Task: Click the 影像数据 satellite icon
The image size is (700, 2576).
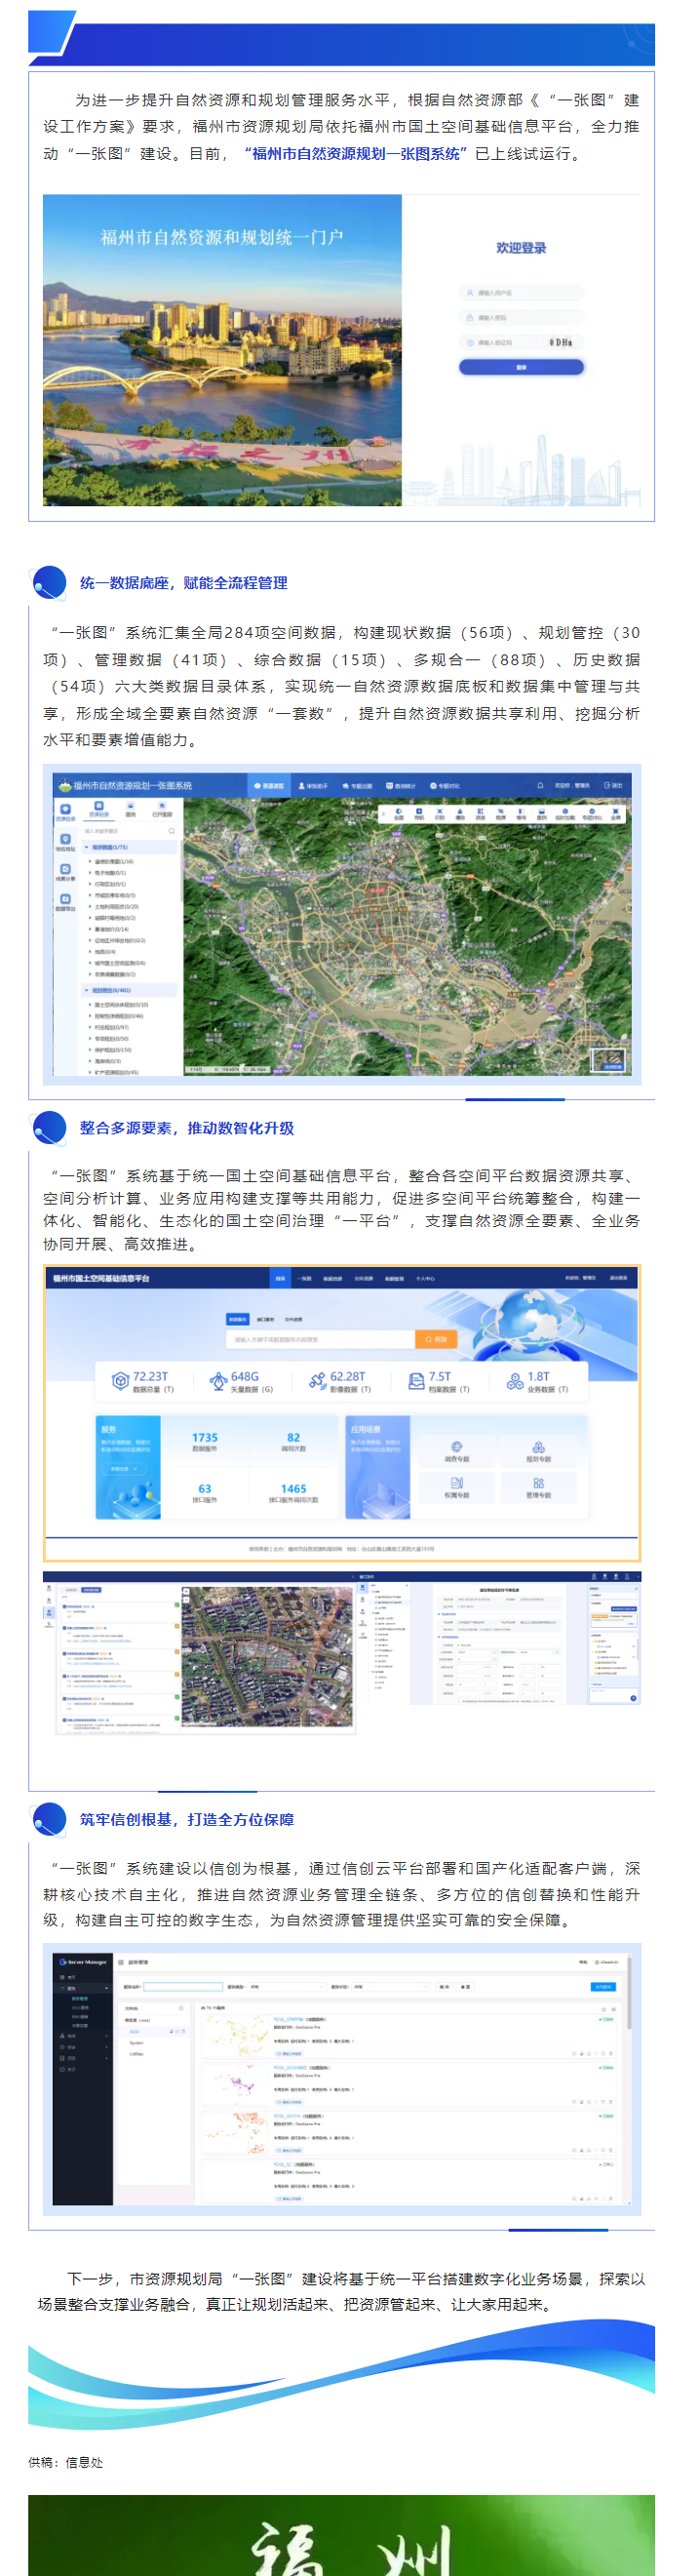Action: pyautogui.click(x=317, y=1381)
